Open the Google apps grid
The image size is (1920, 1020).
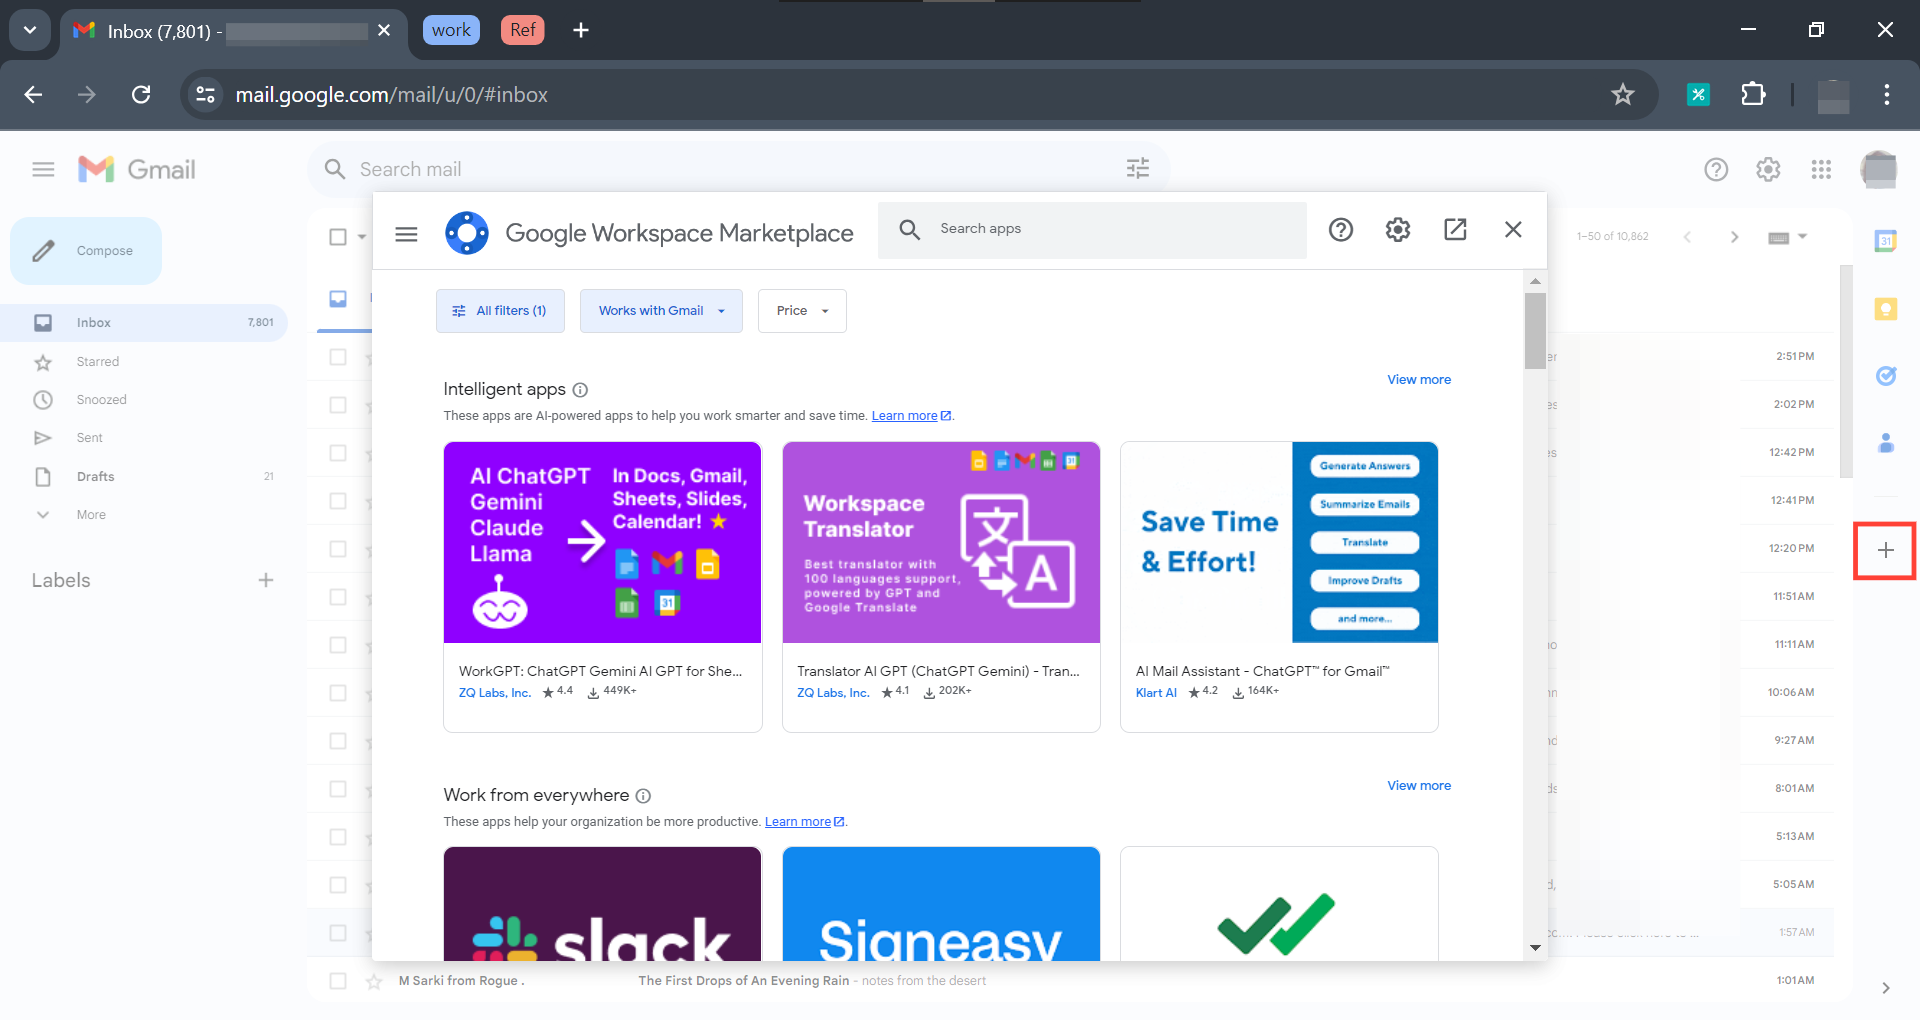[1821, 170]
